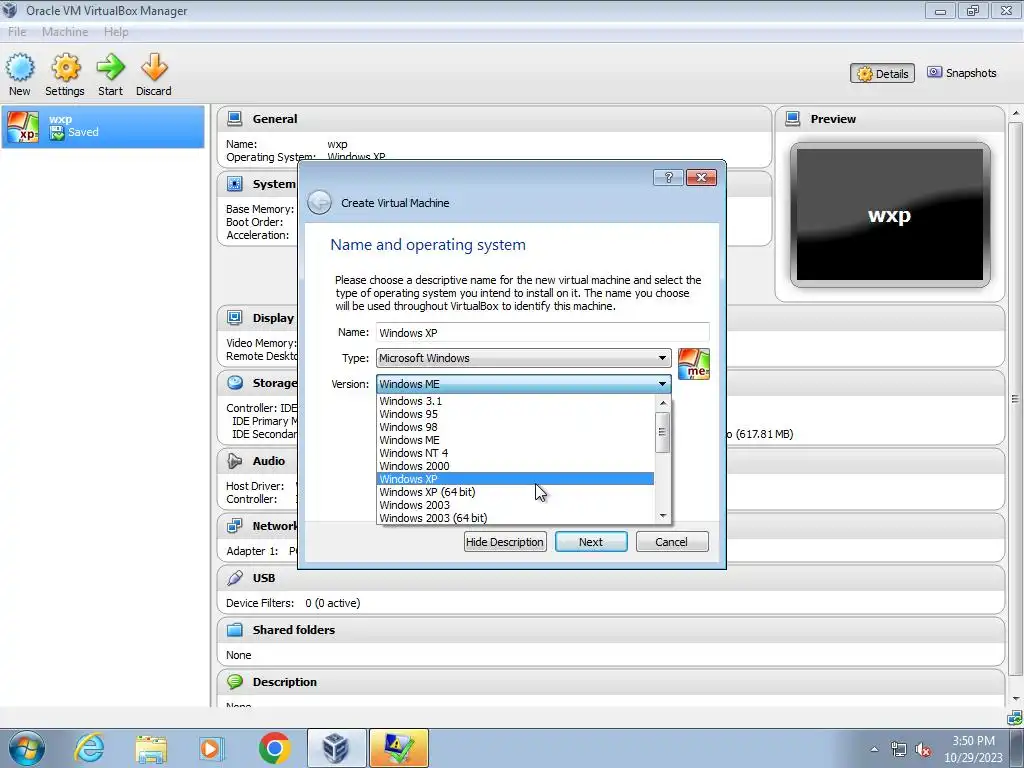Click the network tray icon

(899, 749)
